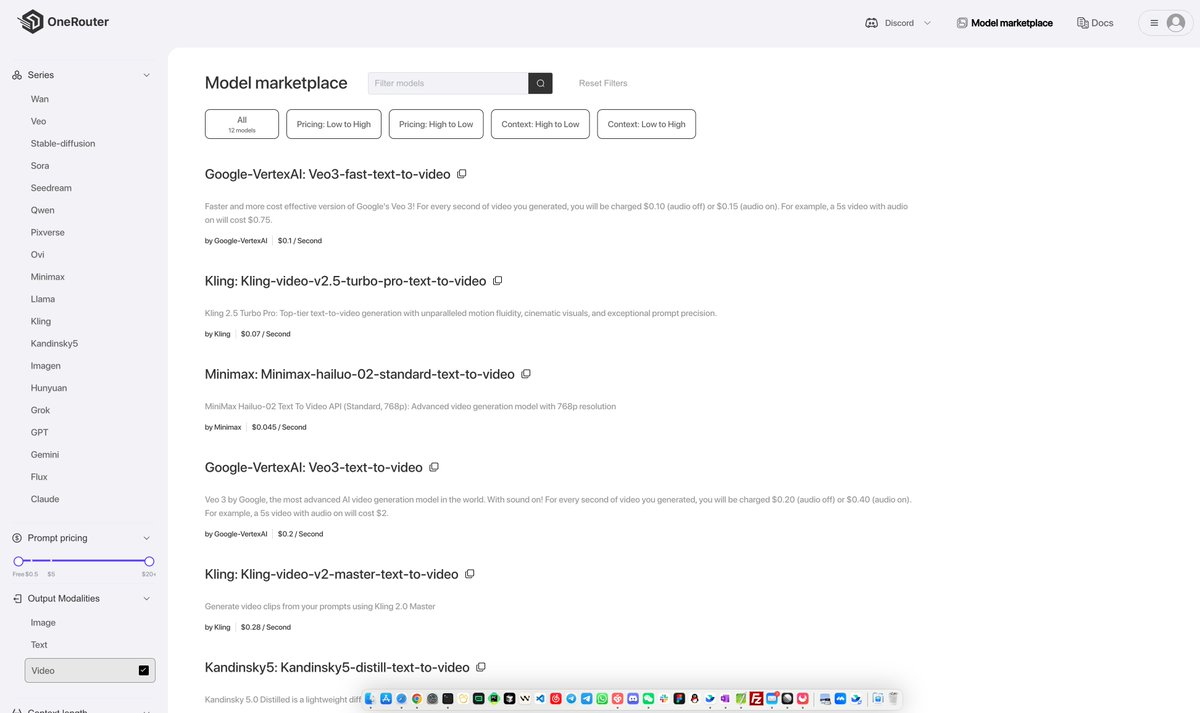The image size is (1200, 713).
Task: Click the Discord icon in the header
Action: pyautogui.click(x=872, y=23)
